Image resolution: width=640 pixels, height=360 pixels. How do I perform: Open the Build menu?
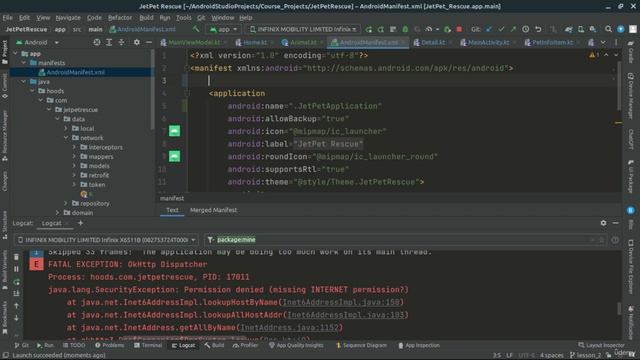(146, 18)
